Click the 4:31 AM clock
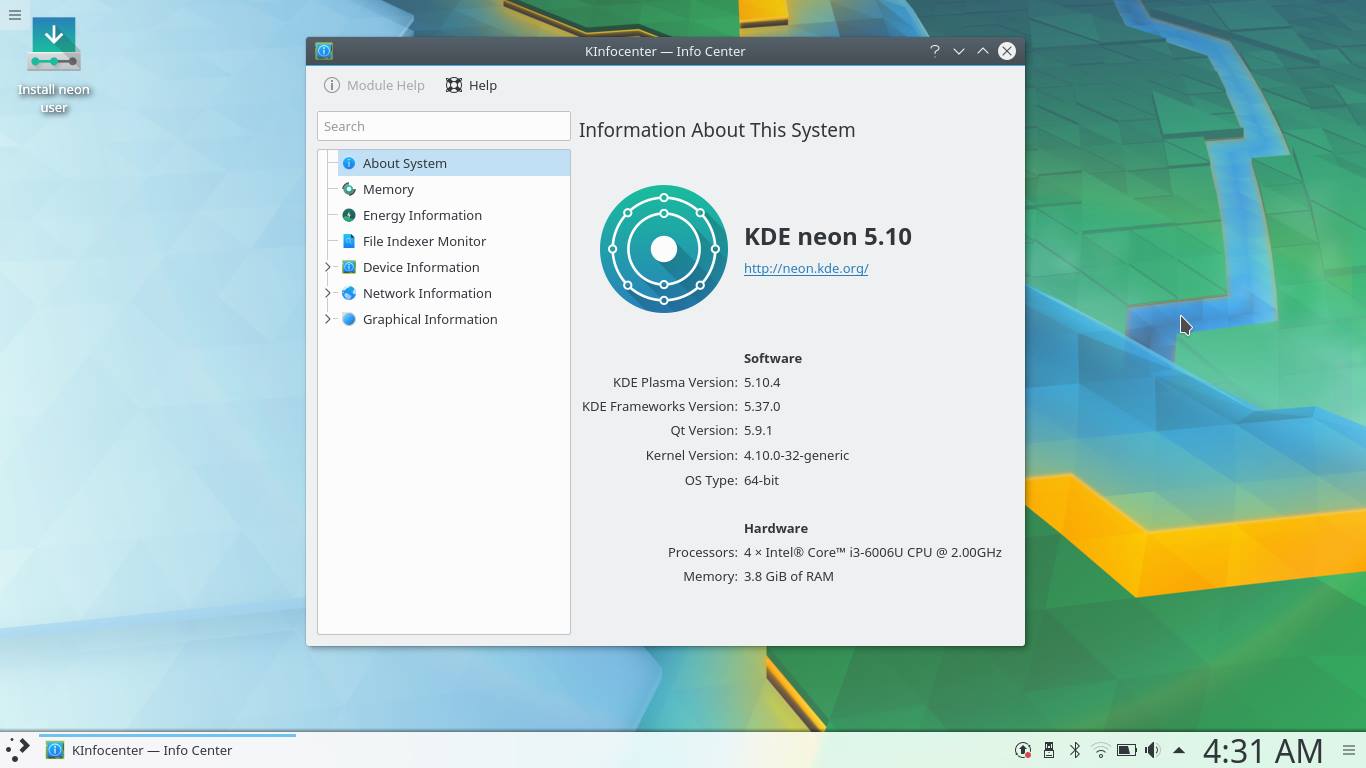 (1263, 750)
